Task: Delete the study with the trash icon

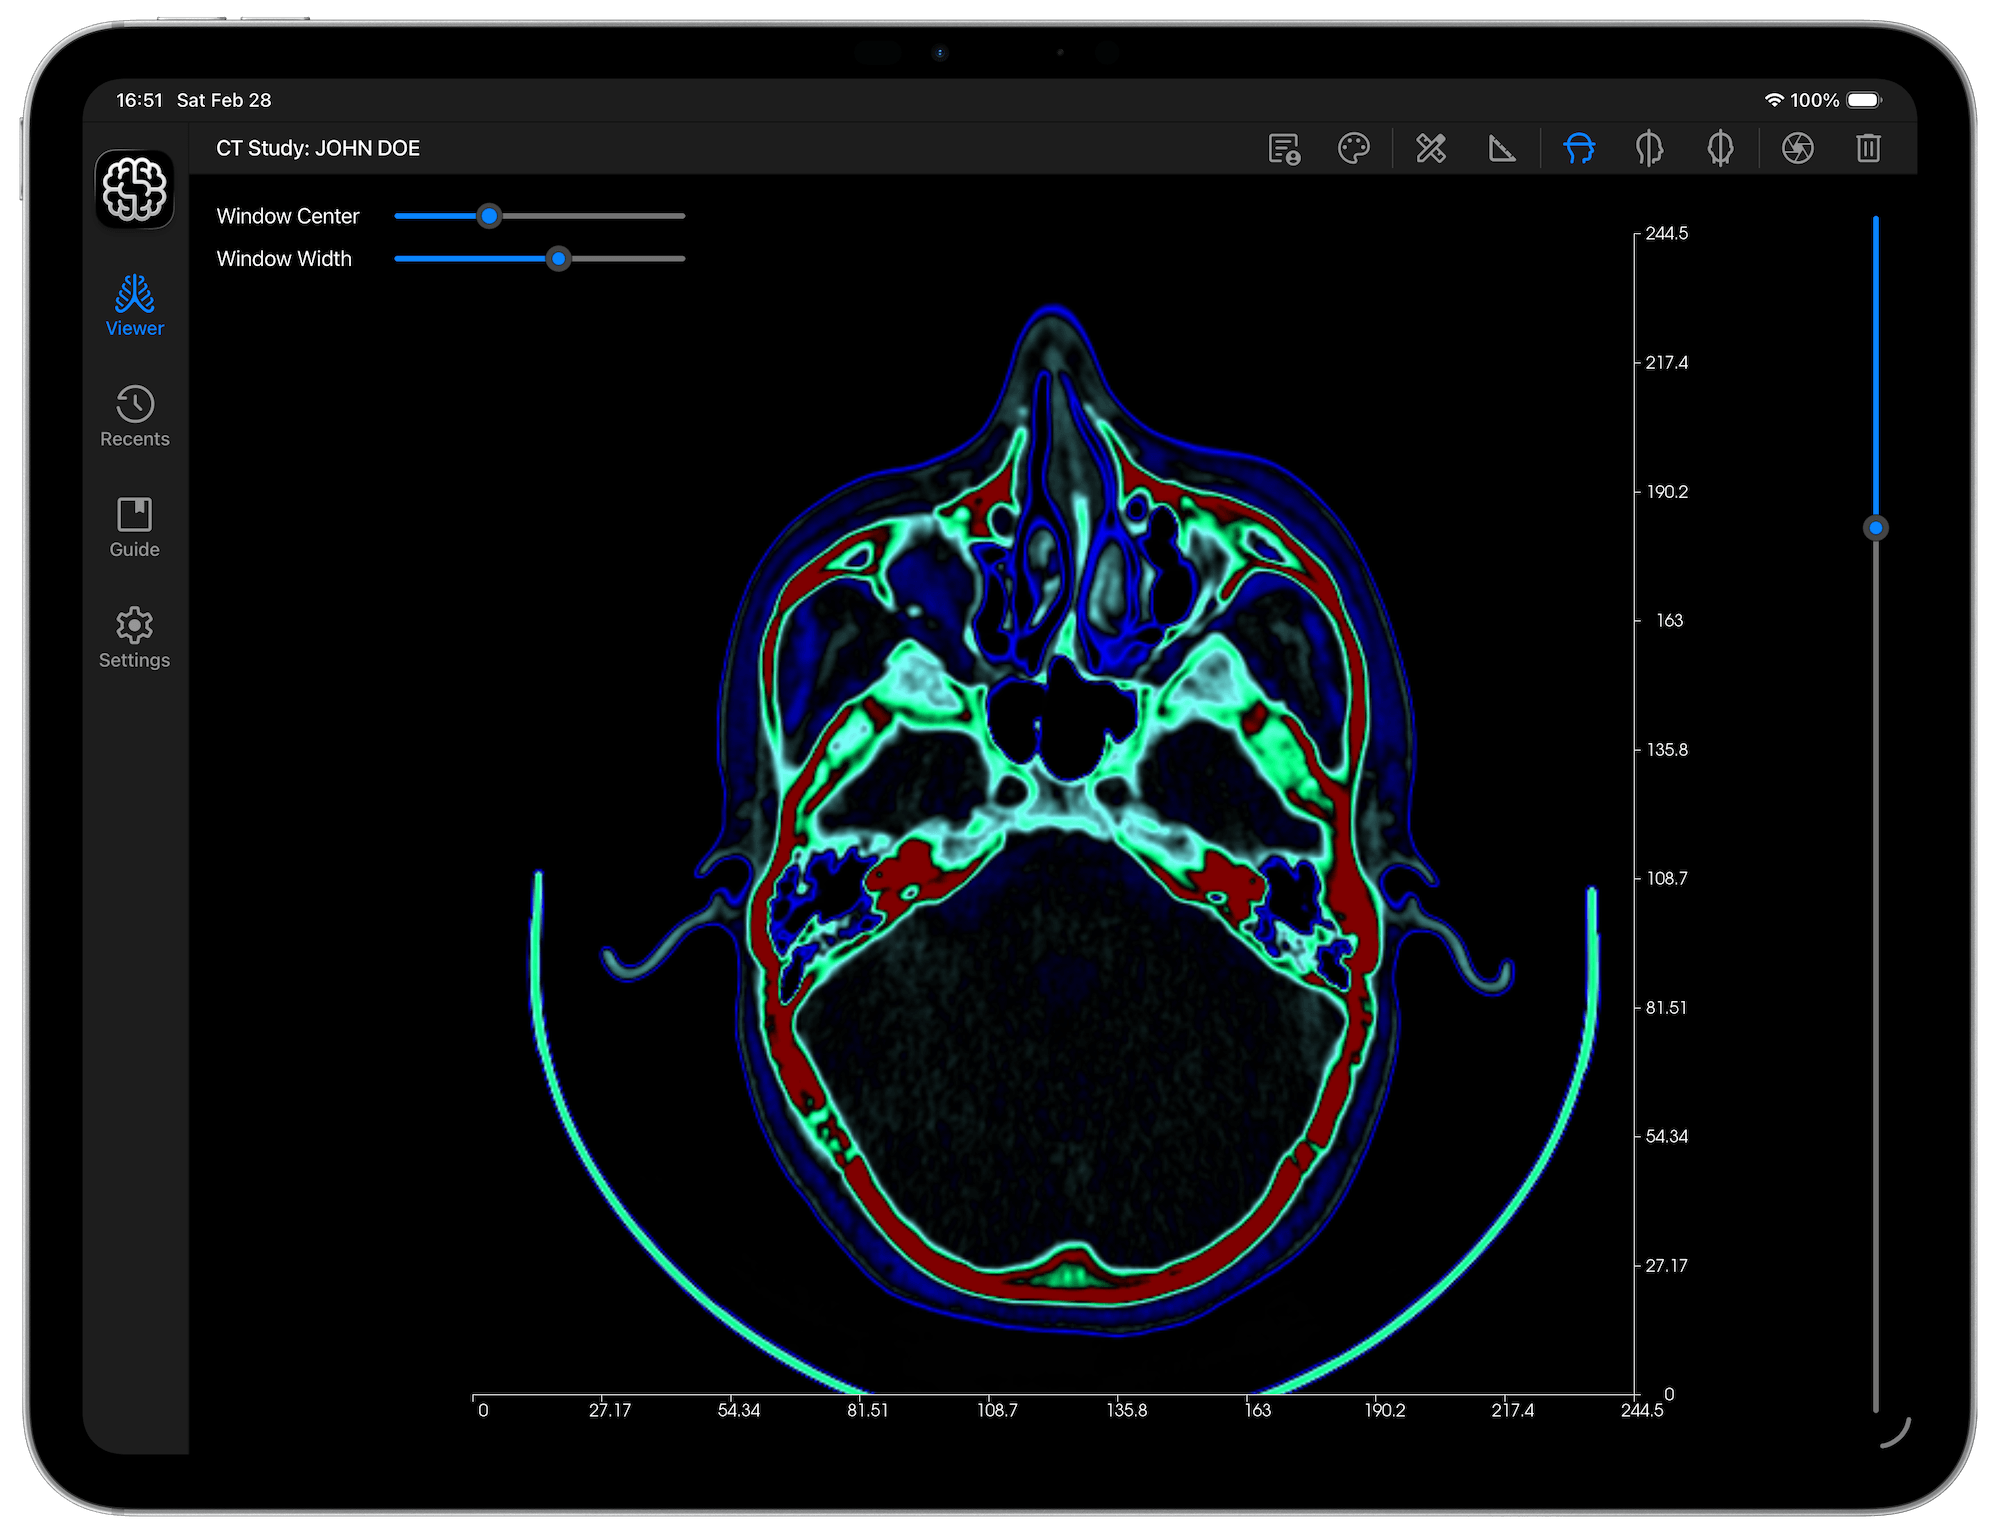Action: click(x=1868, y=148)
